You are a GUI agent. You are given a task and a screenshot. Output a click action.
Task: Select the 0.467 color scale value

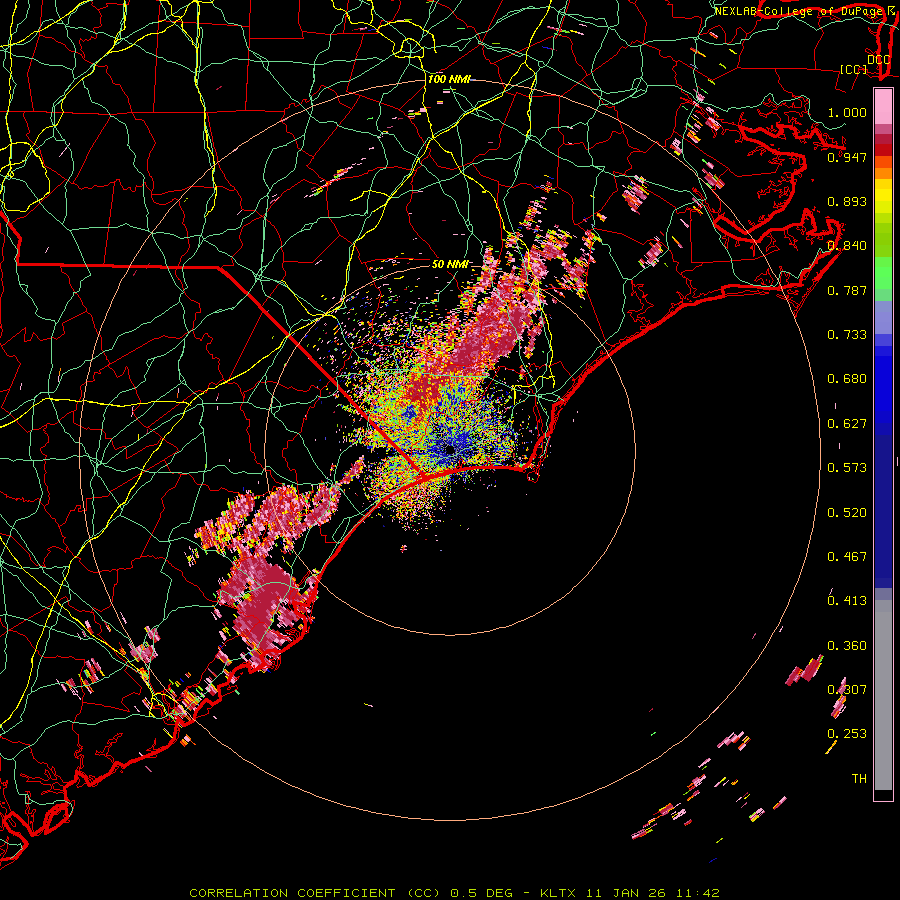(847, 557)
